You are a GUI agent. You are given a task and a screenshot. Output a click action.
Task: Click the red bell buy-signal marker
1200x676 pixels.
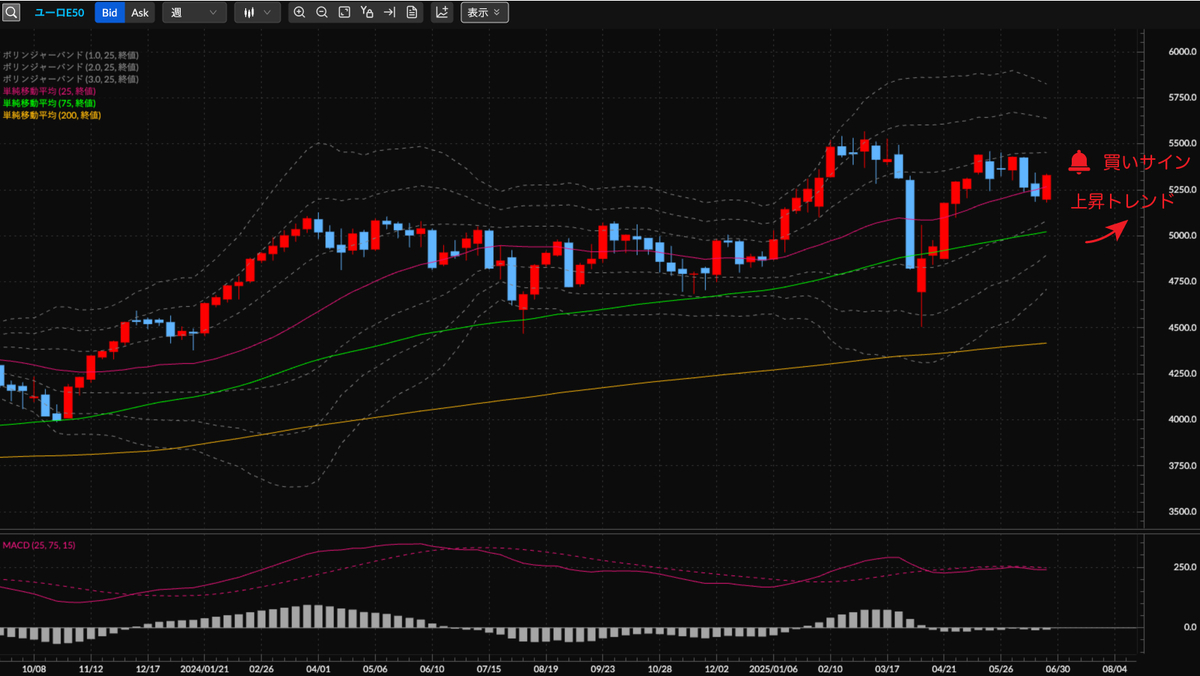point(1079,161)
